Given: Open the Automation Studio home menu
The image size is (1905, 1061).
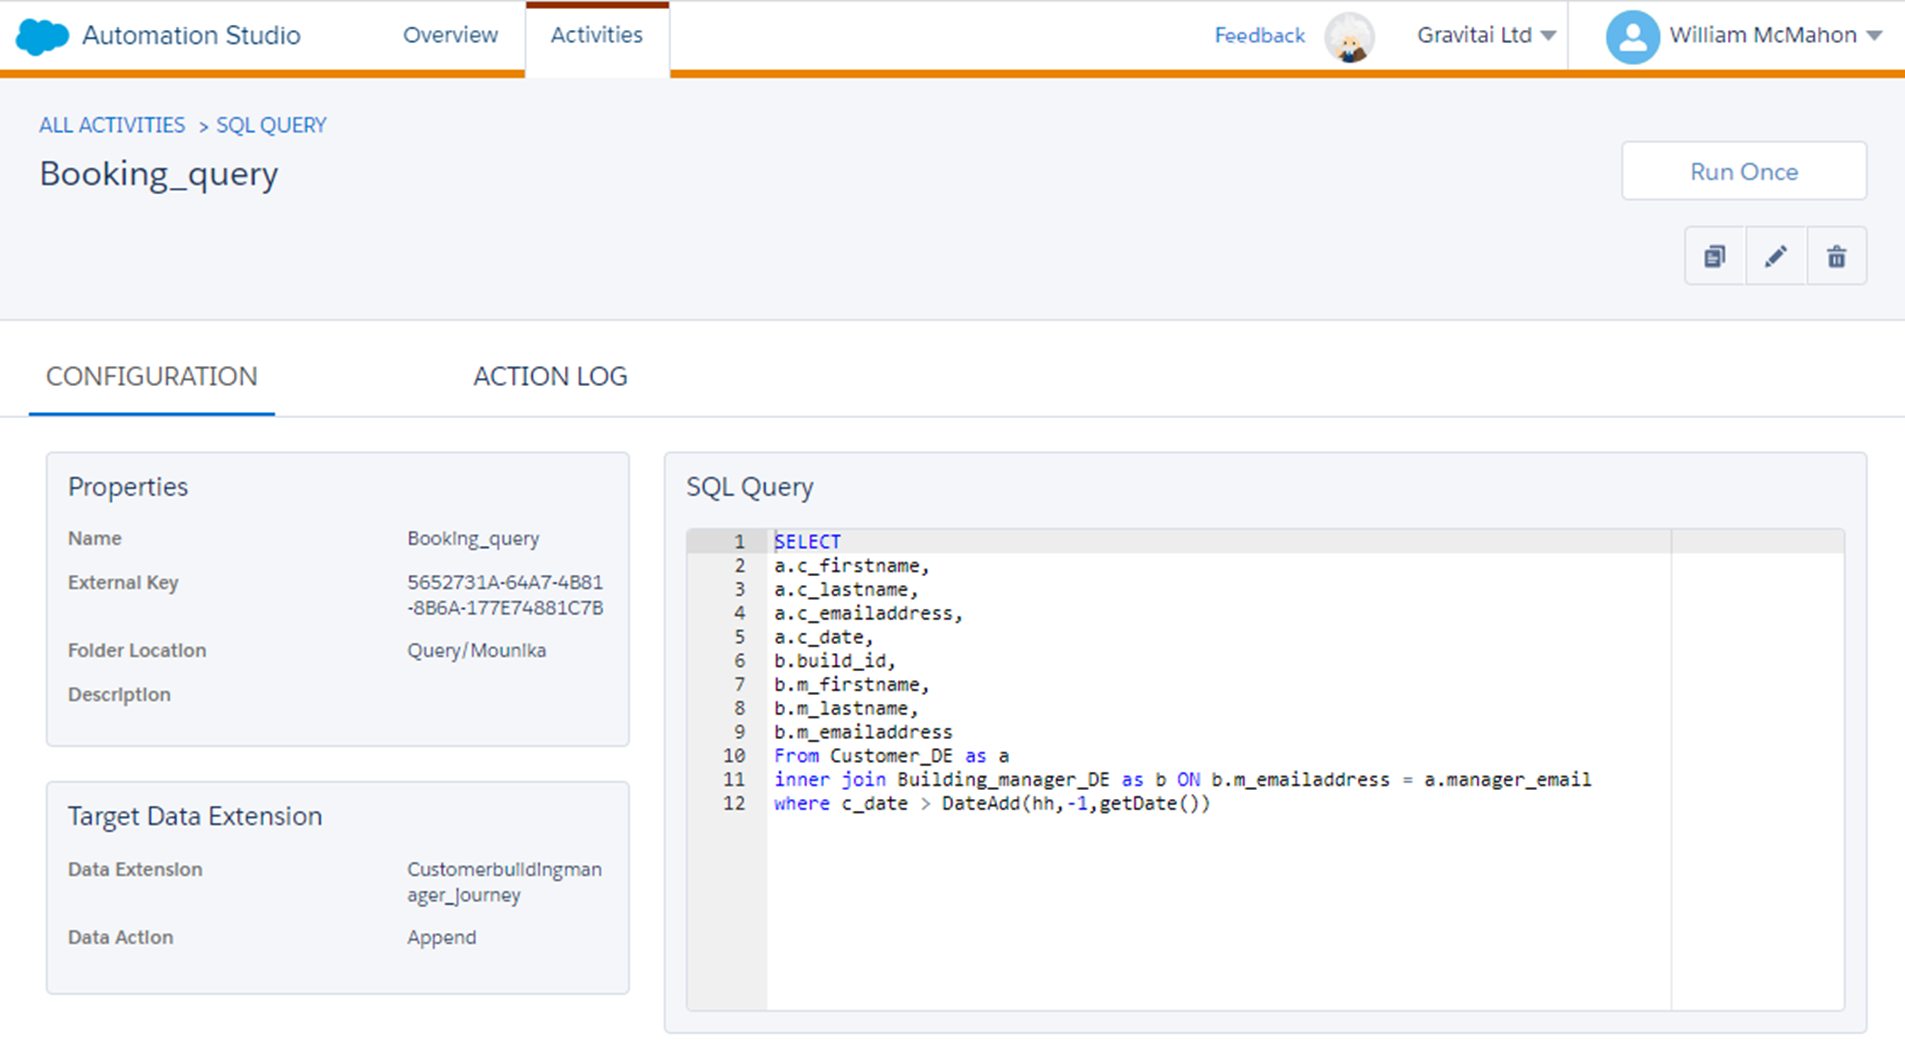Looking at the screenshot, I should click(191, 35).
